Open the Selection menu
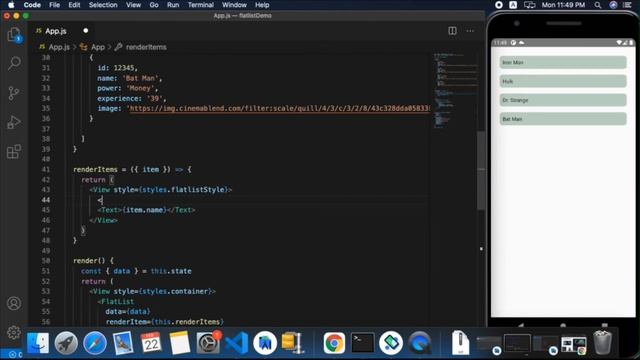The height and width of the screenshot is (360, 640). [103, 5]
